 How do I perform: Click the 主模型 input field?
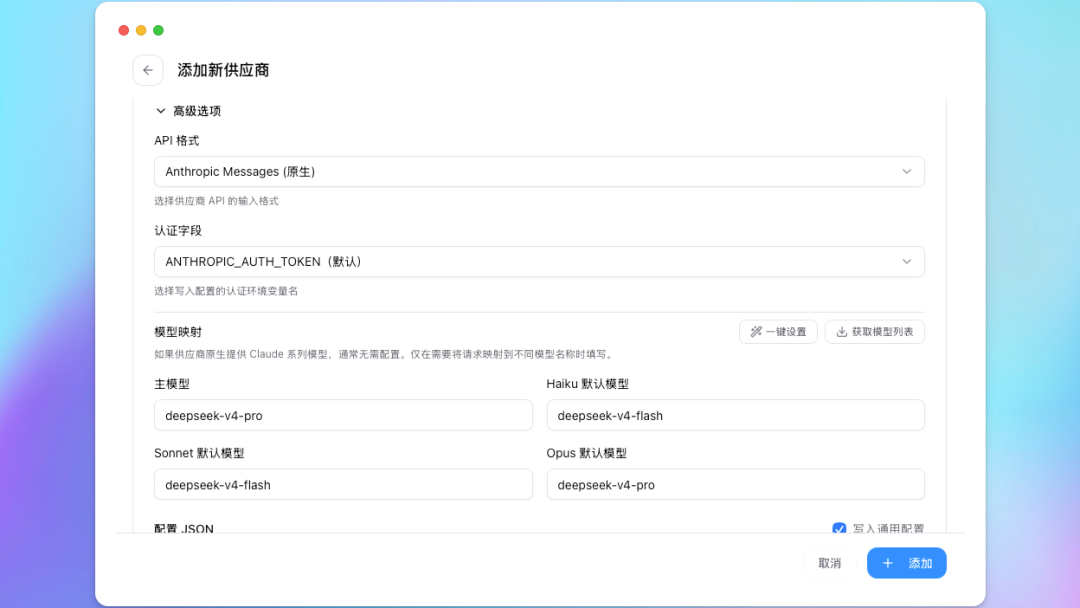(x=343, y=415)
